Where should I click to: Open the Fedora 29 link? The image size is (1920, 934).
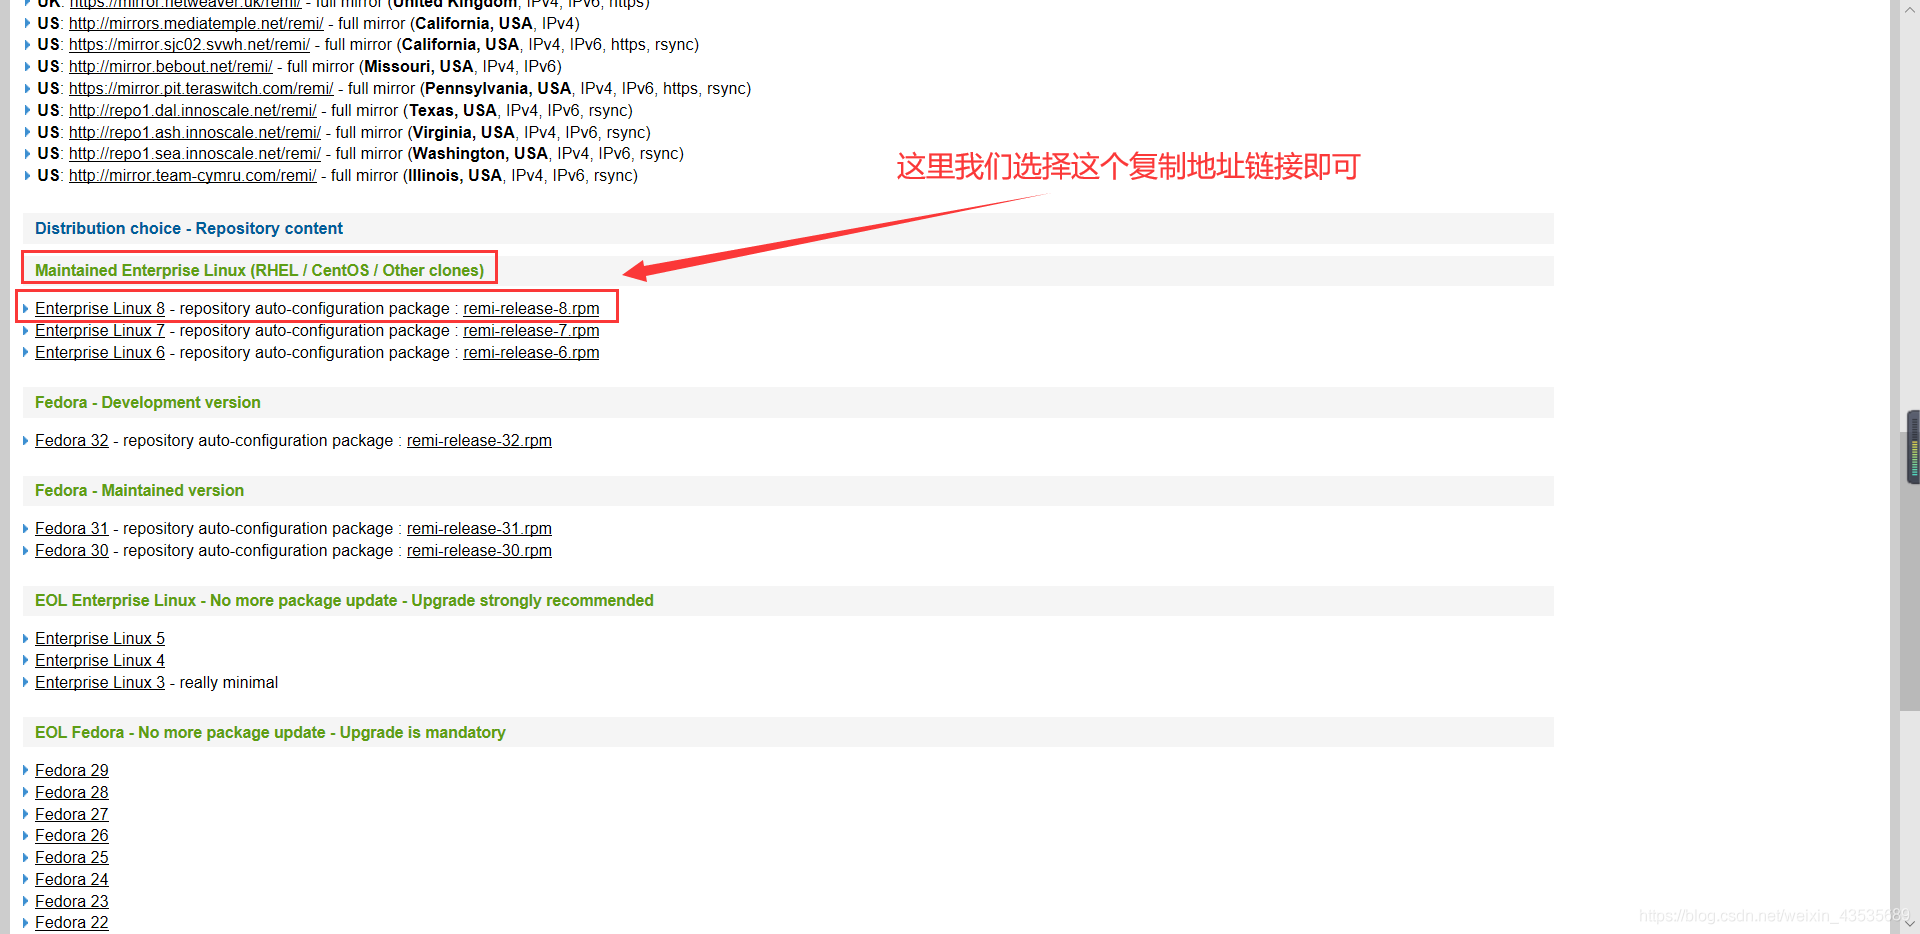pos(72,771)
